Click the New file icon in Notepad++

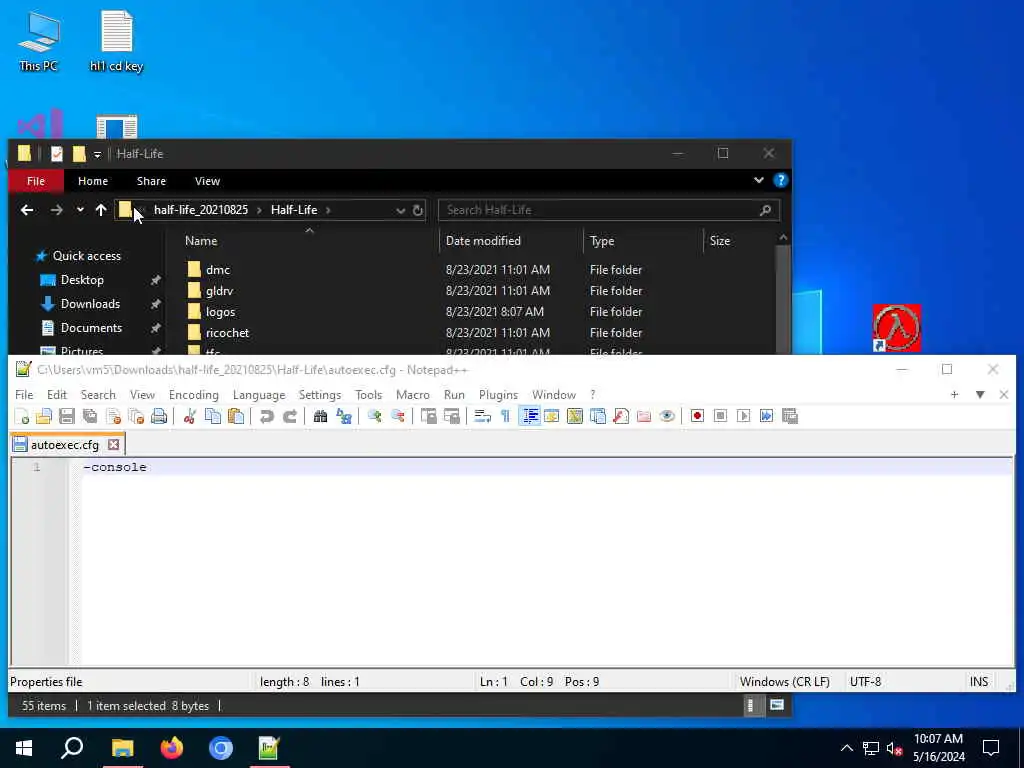pyautogui.click(x=21, y=416)
